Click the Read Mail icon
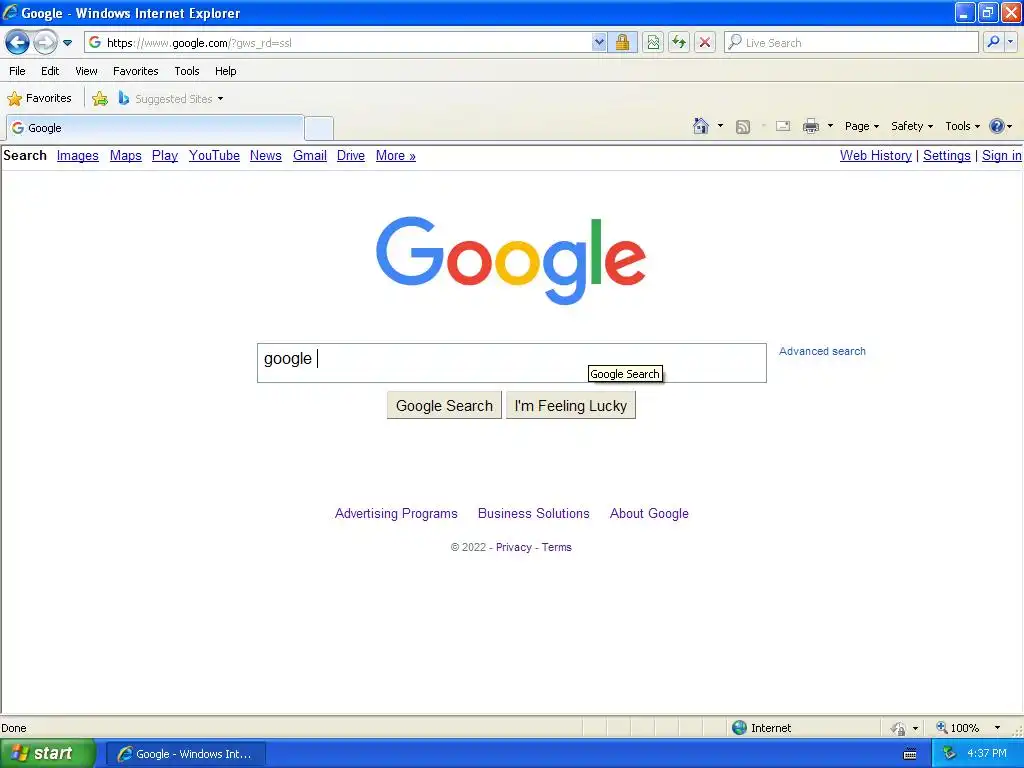The width and height of the screenshot is (1024, 768). 783,126
